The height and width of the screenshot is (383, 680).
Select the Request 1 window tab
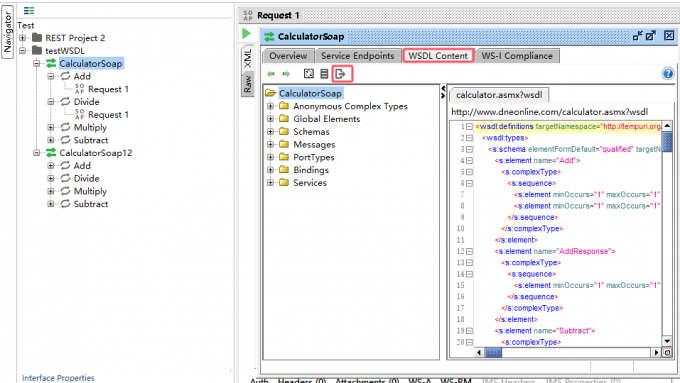click(x=278, y=16)
